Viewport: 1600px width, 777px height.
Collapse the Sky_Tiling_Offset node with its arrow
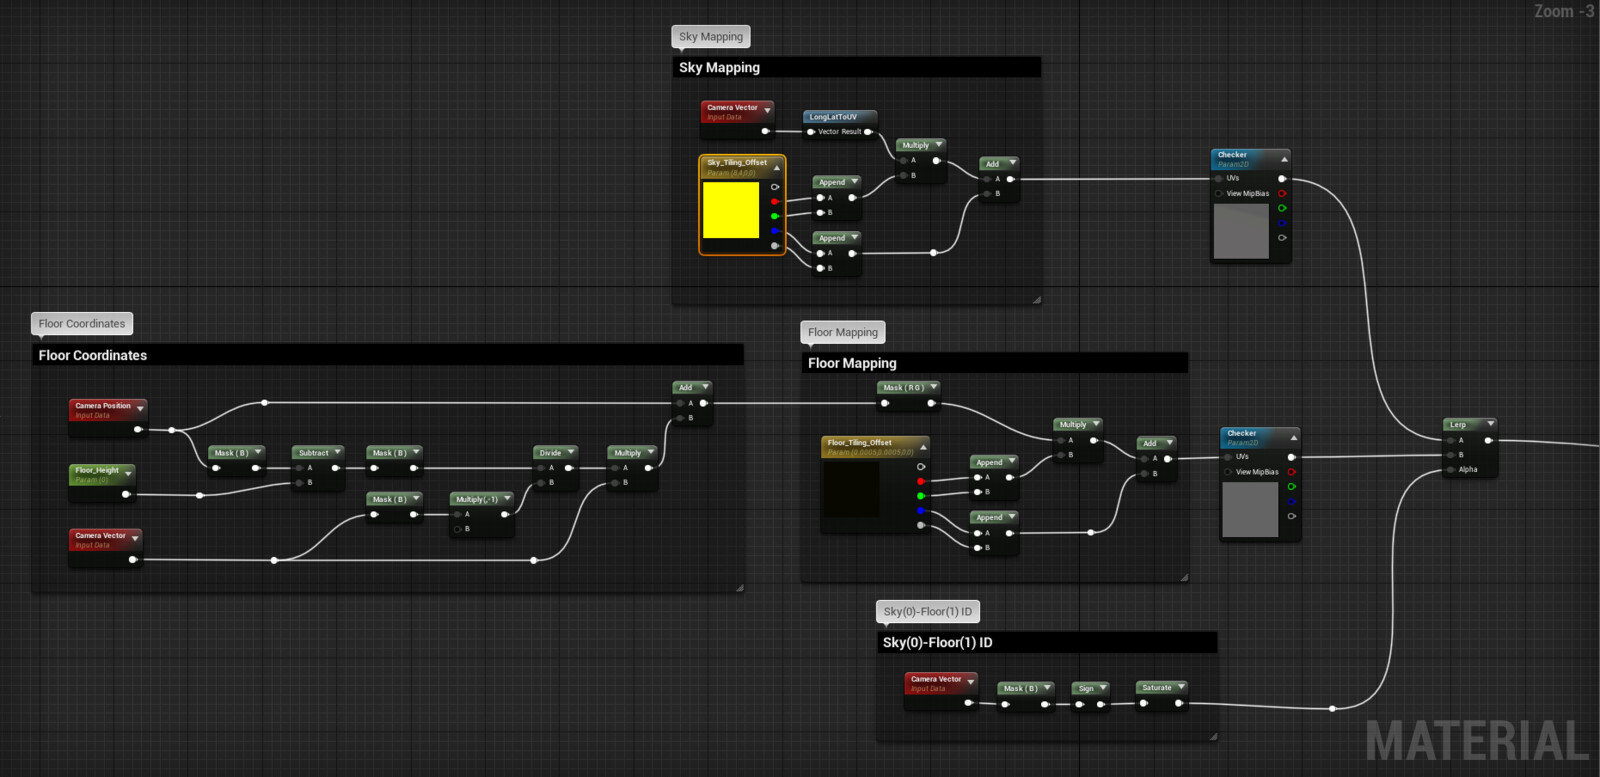[777, 168]
